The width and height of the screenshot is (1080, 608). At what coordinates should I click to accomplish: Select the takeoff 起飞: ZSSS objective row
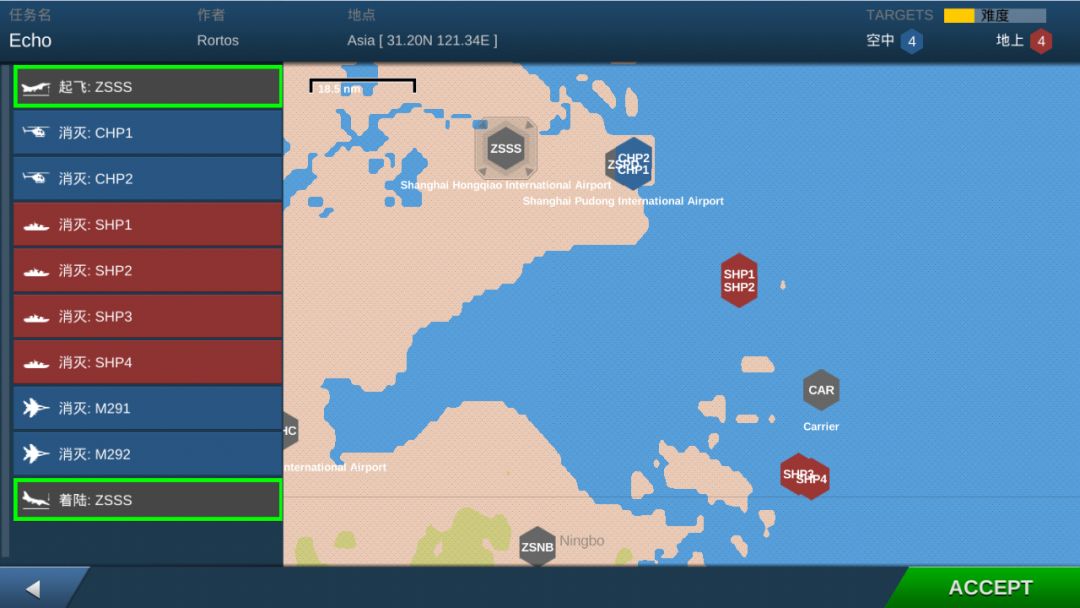tap(147, 87)
